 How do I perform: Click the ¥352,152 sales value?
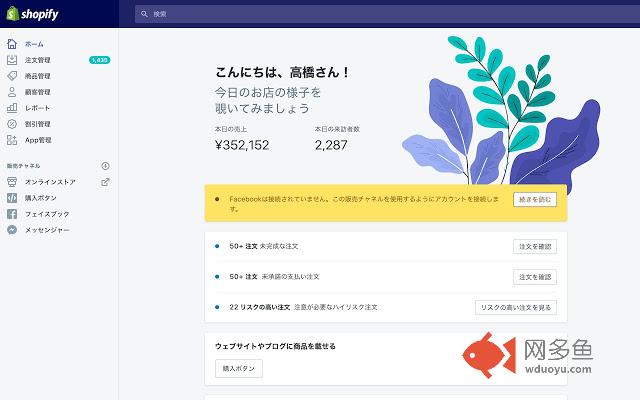pos(242,145)
